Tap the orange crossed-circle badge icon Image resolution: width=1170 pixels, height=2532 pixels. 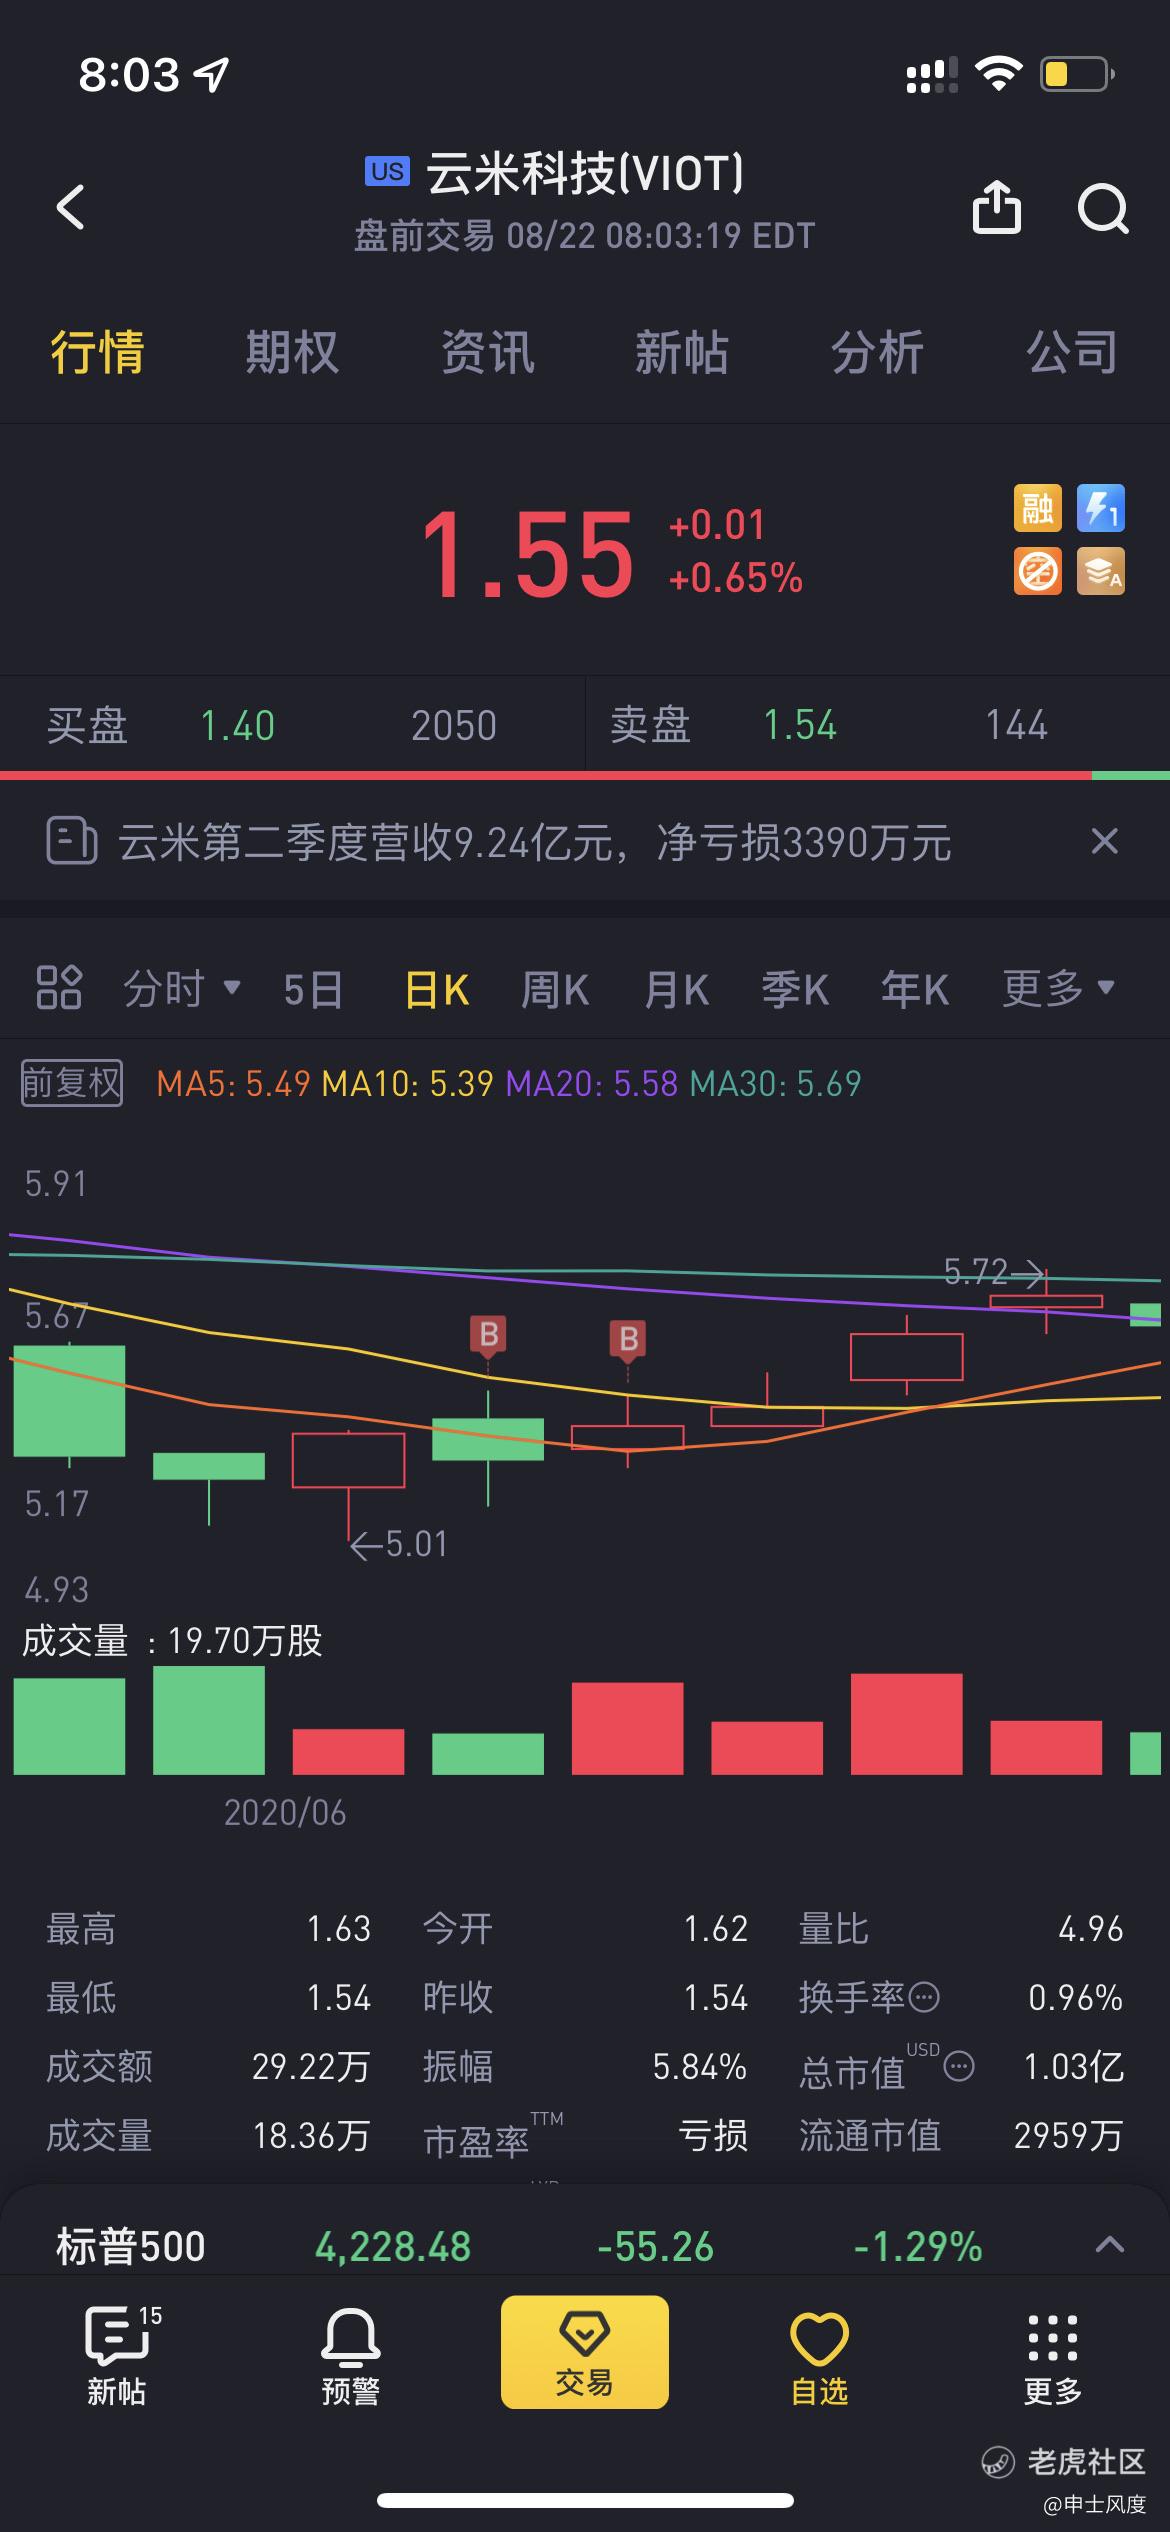pyautogui.click(x=1037, y=571)
